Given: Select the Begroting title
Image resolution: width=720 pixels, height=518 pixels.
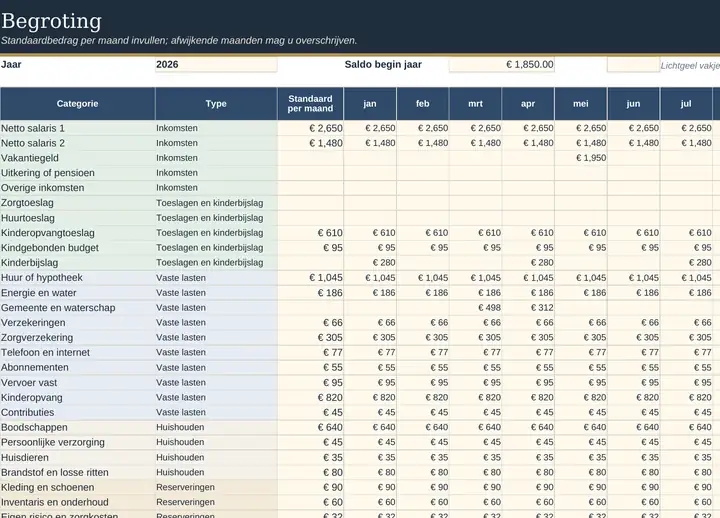Looking at the screenshot, I should point(51,21).
